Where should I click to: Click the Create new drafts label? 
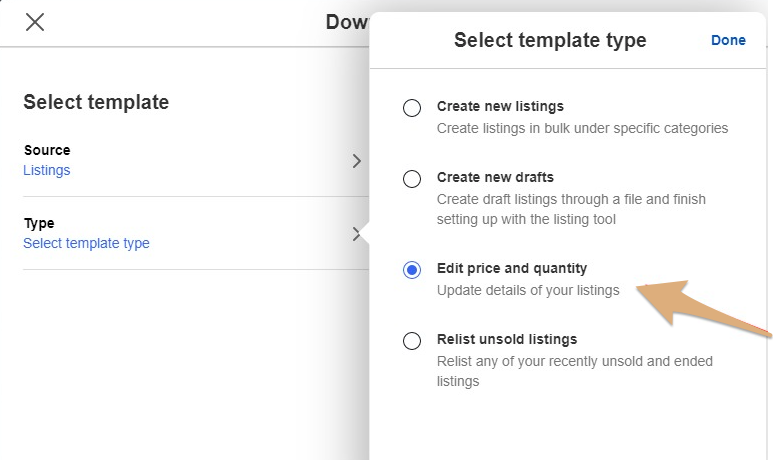[495, 177]
